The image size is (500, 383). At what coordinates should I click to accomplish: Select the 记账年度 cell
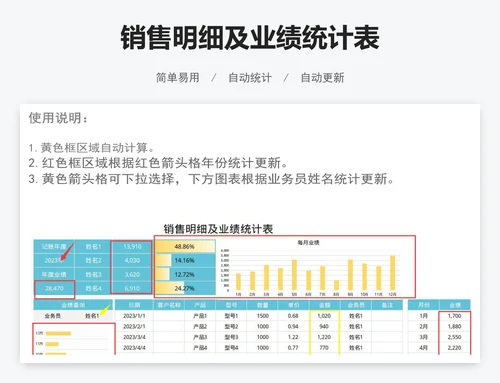[54, 247]
